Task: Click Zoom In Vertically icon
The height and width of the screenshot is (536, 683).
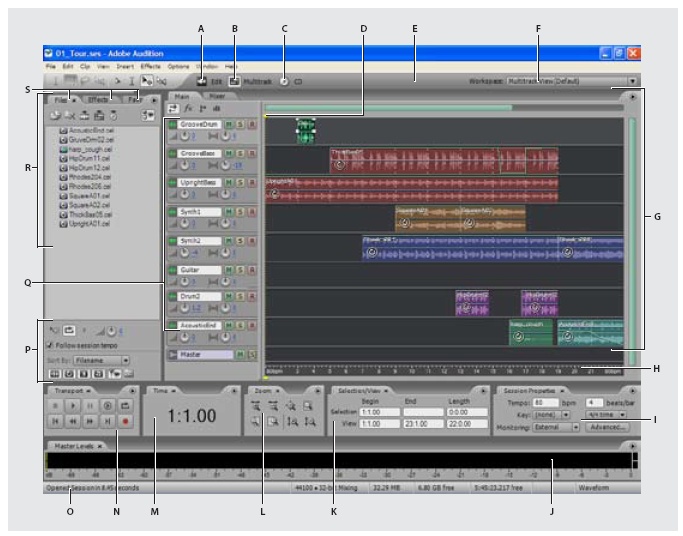Action: [293, 421]
